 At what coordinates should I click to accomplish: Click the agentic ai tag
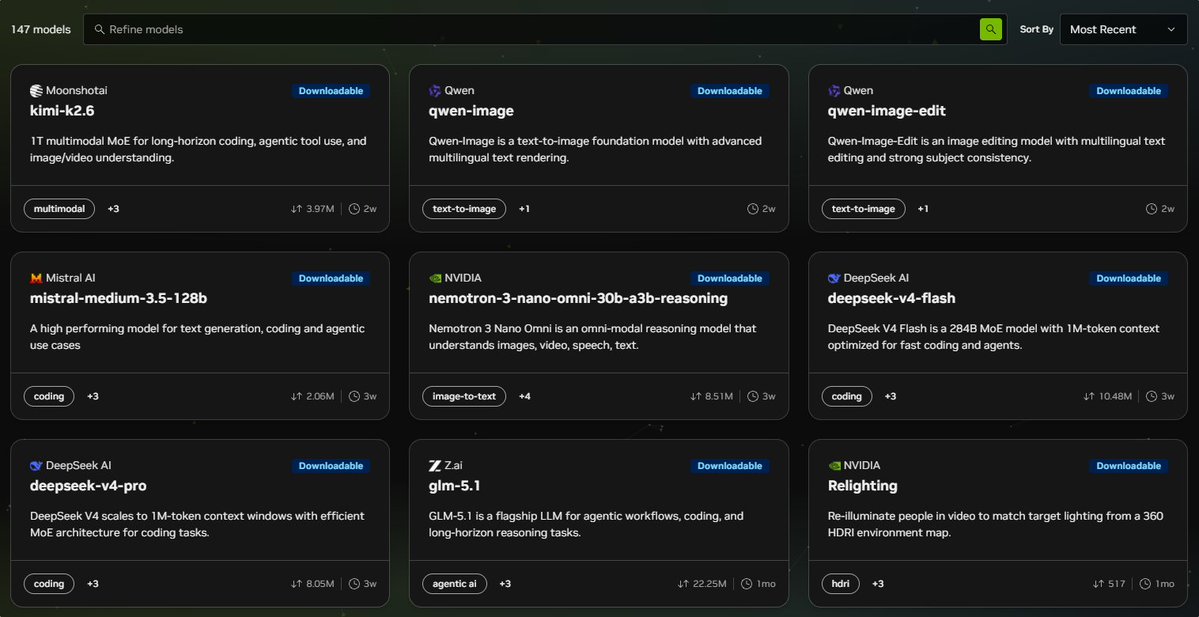pyautogui.click(x=454, y=583)
